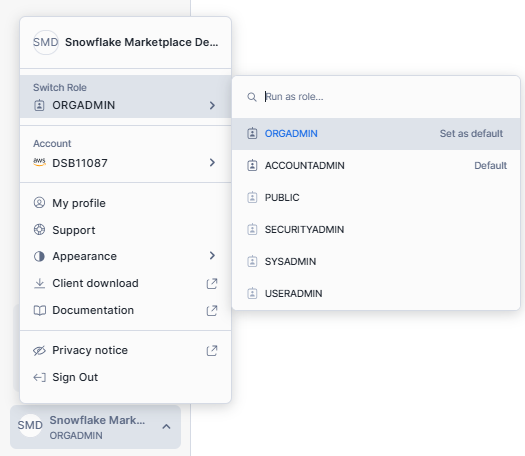Image resolution: width=525 pixels, height=456 pixels.
Task: Open the Support menu entry
Action: 126,230
